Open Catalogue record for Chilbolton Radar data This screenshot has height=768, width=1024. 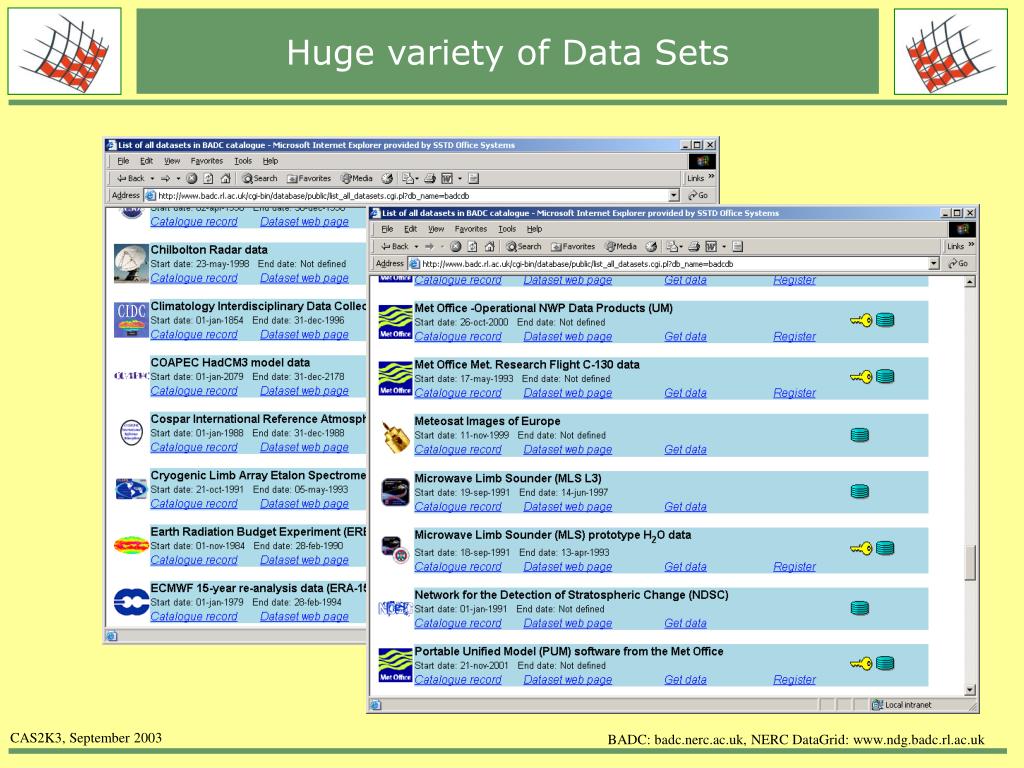(x=194, y=278)
